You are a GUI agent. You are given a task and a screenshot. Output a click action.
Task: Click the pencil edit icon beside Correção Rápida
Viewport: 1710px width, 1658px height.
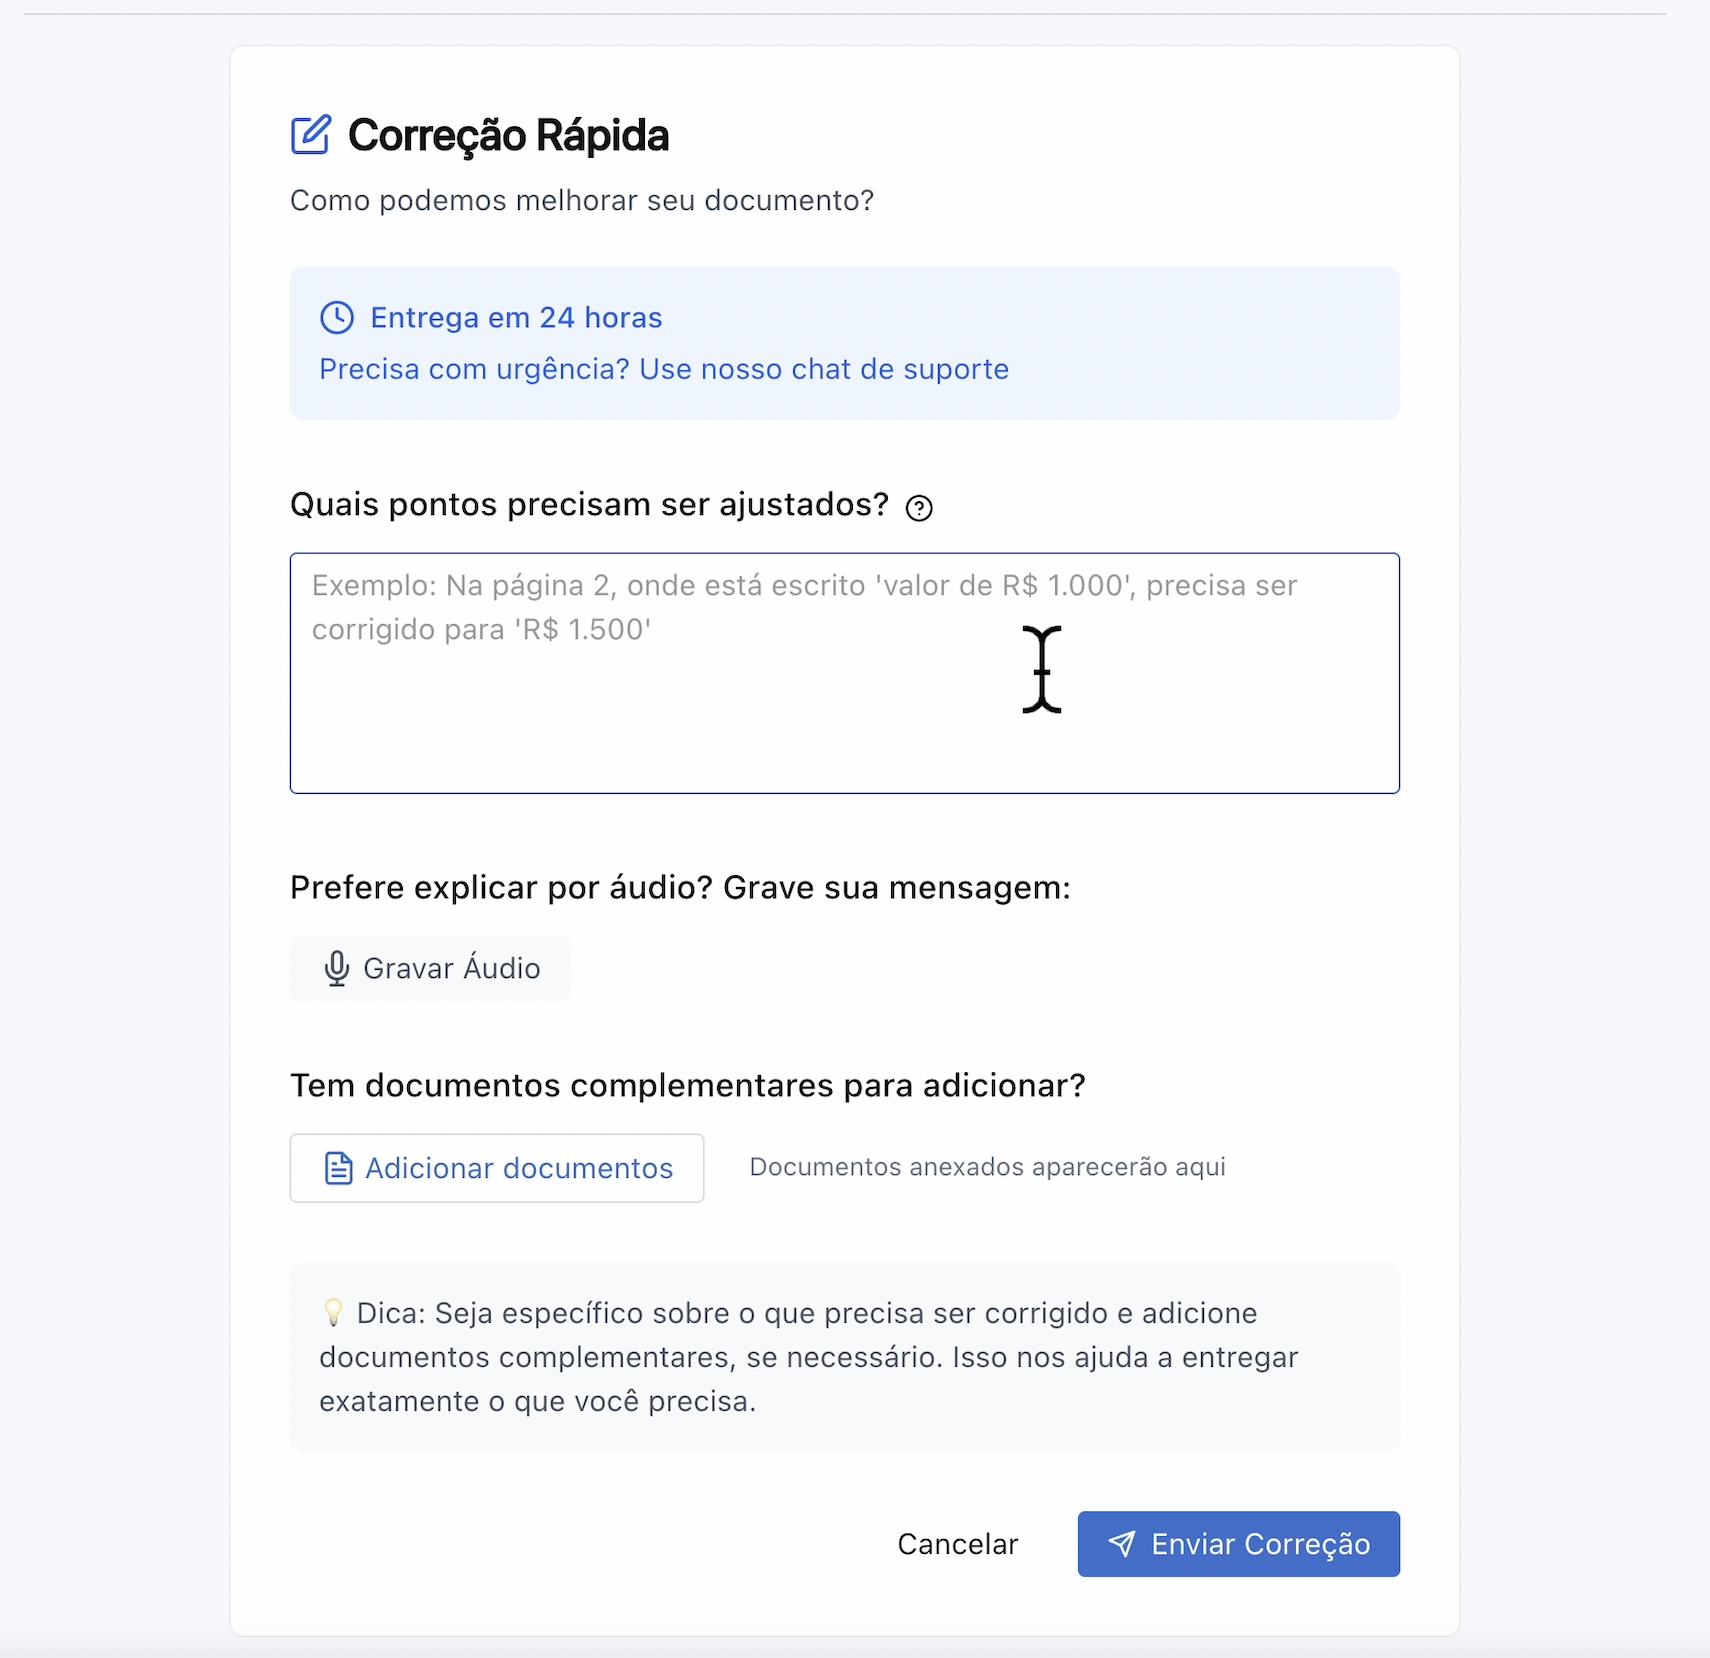coord(311,135)
